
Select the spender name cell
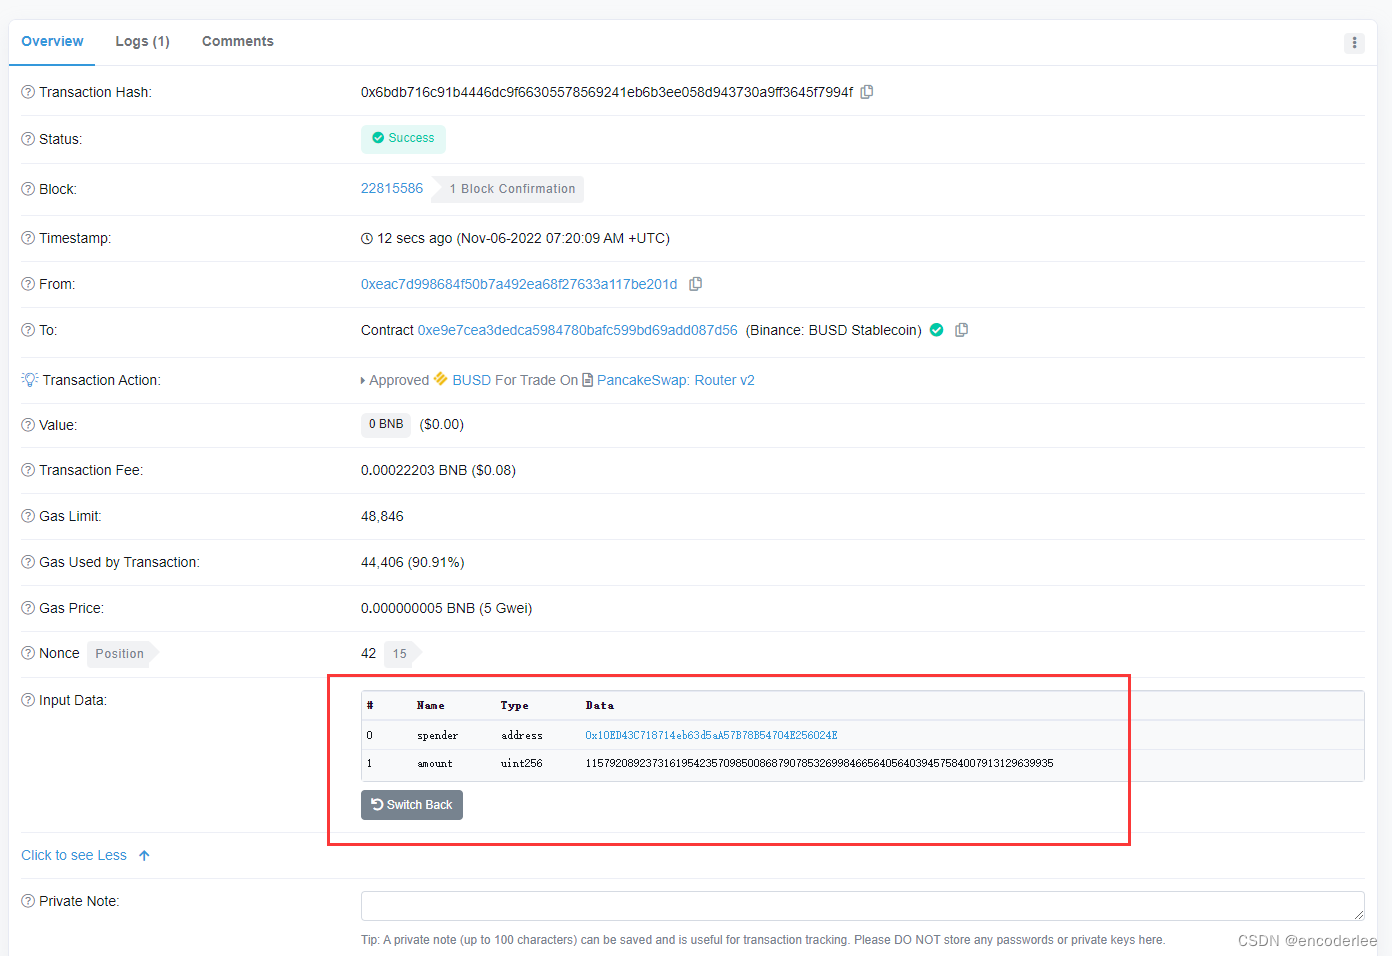437,735
